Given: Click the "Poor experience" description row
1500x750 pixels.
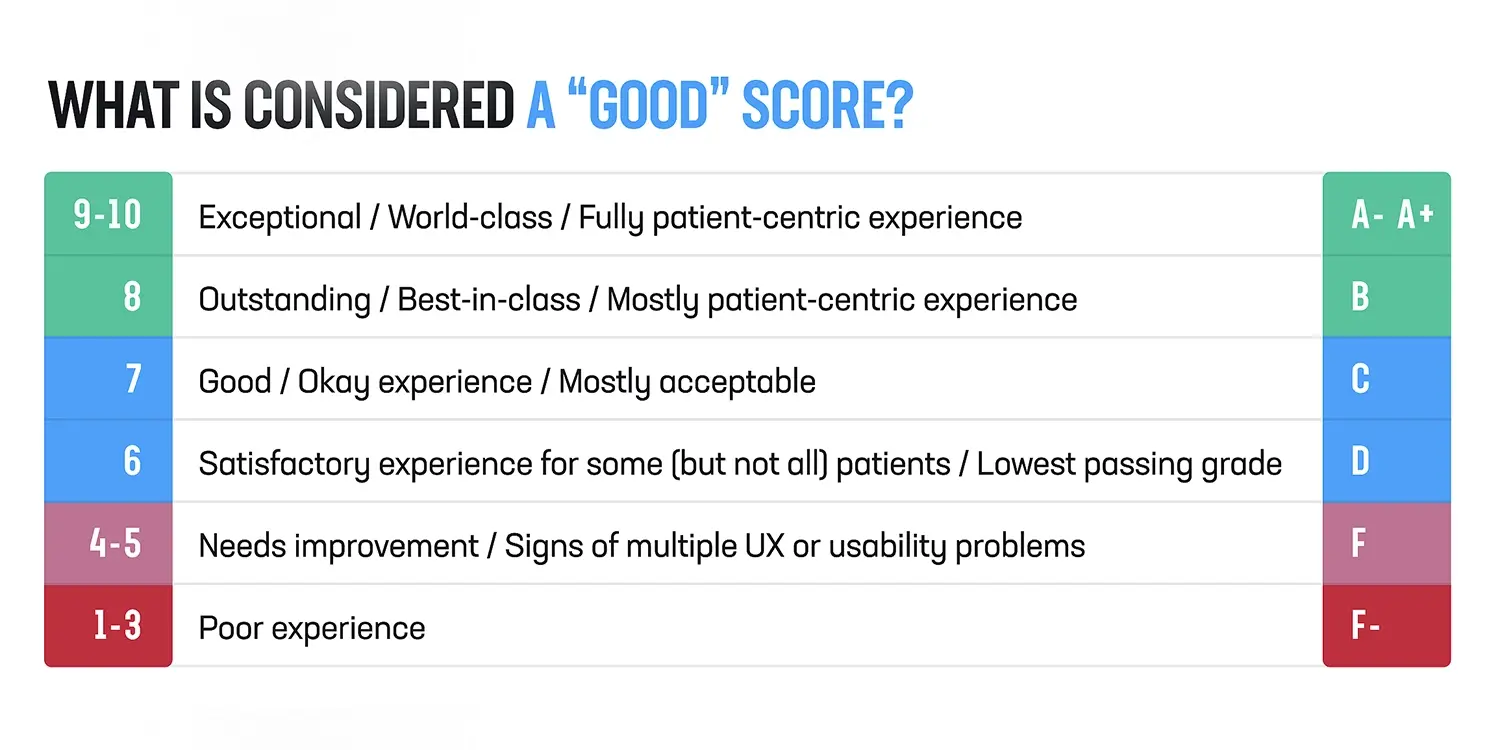Looking at the screenshot, I should pos(312,628).
